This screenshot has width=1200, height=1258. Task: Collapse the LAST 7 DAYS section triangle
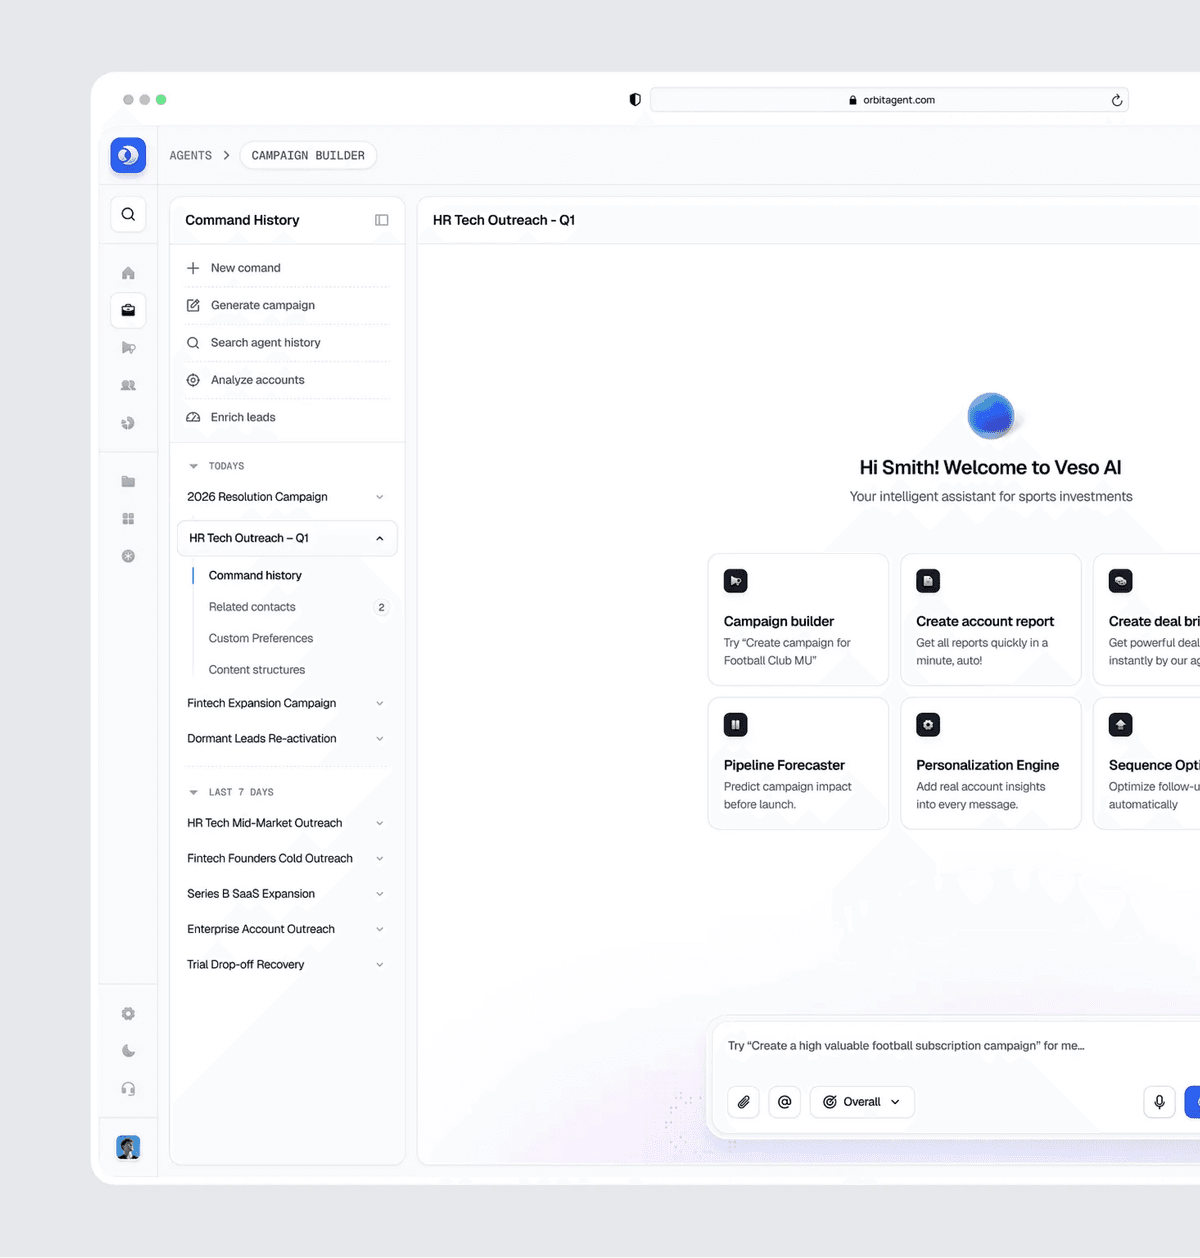pos(194,792)
